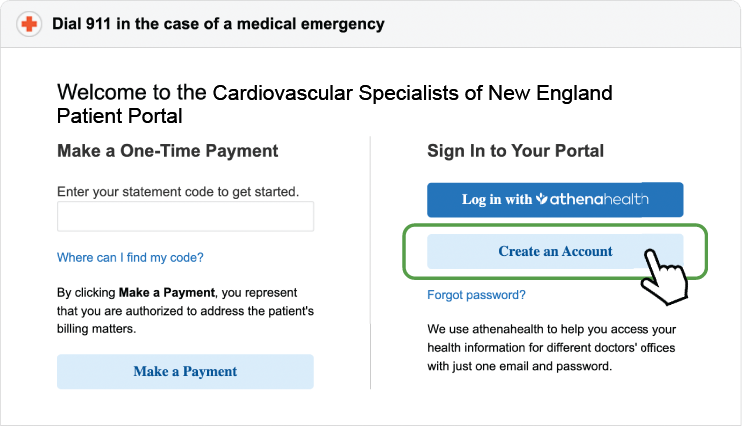Click the Make a One-Time Payment heading
The height and width of the screenshot is (426, 742).
point(168,151)
